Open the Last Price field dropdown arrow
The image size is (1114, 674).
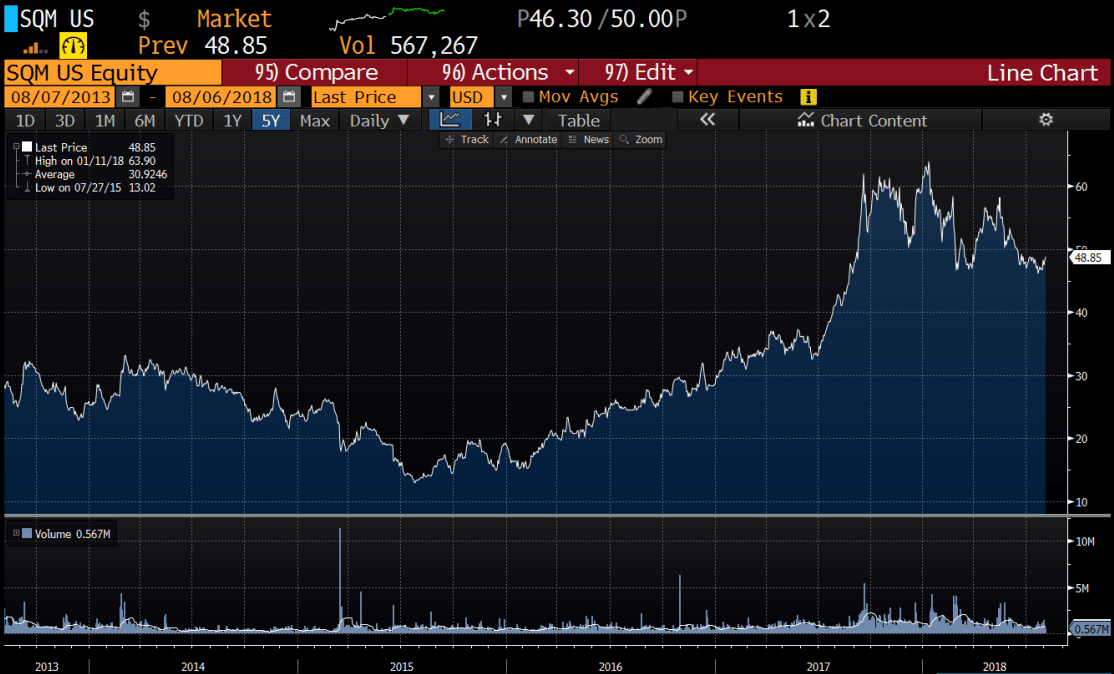pos(431,97)
